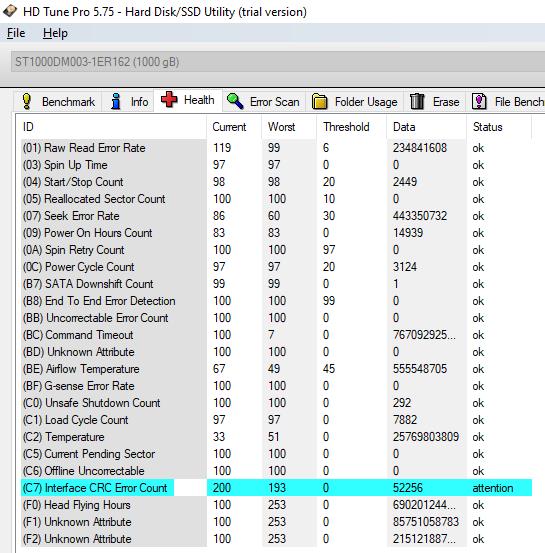
Task: Click the Status column header
Action: [x=499, y=127]
